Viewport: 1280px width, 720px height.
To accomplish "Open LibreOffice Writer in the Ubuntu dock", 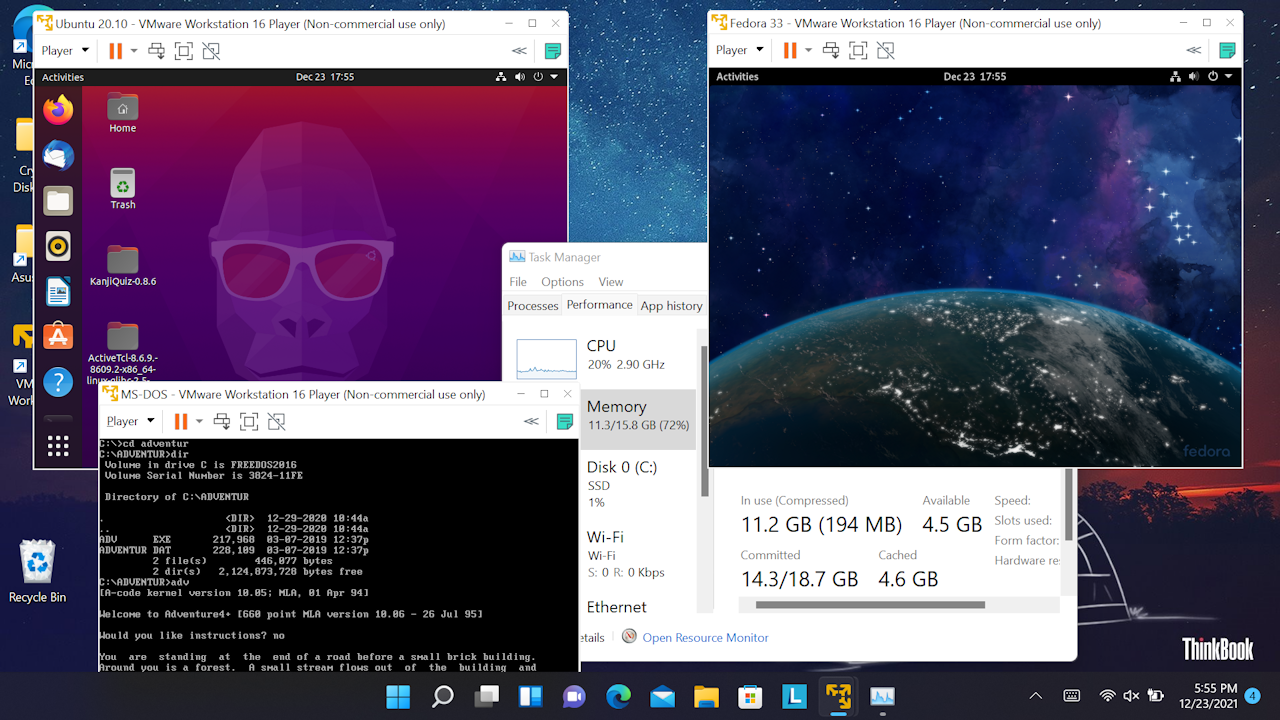I will point(58,291).
